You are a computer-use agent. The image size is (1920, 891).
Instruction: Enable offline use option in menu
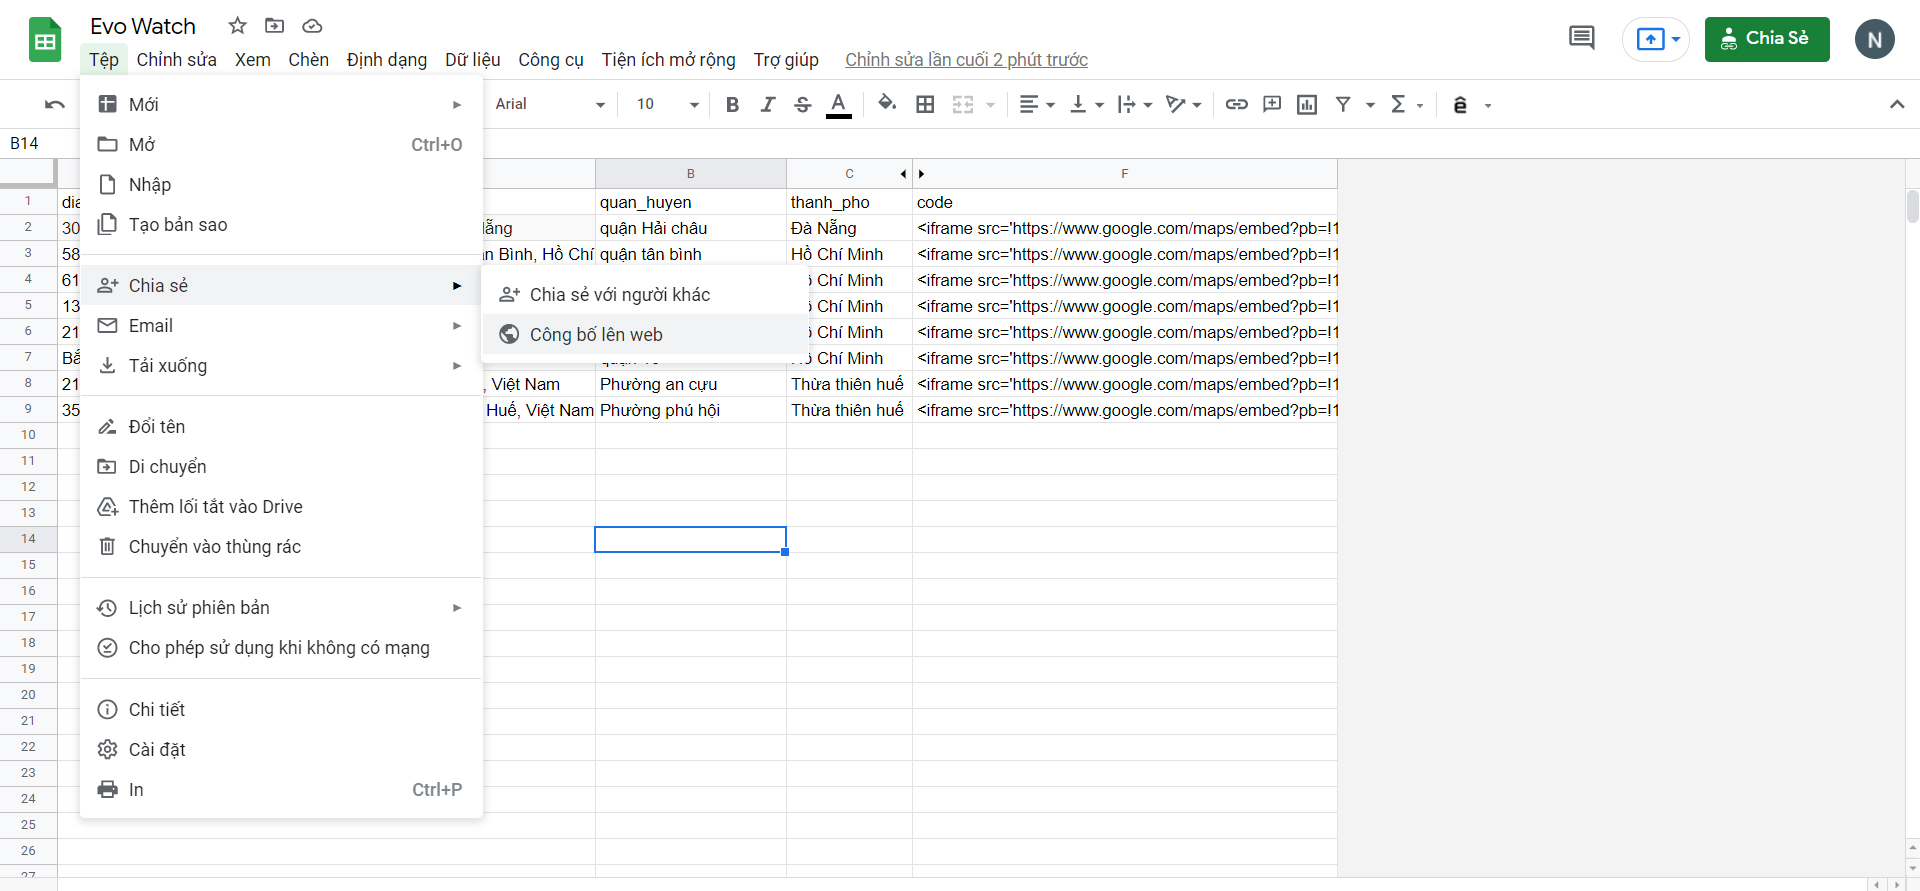point(279,648)
